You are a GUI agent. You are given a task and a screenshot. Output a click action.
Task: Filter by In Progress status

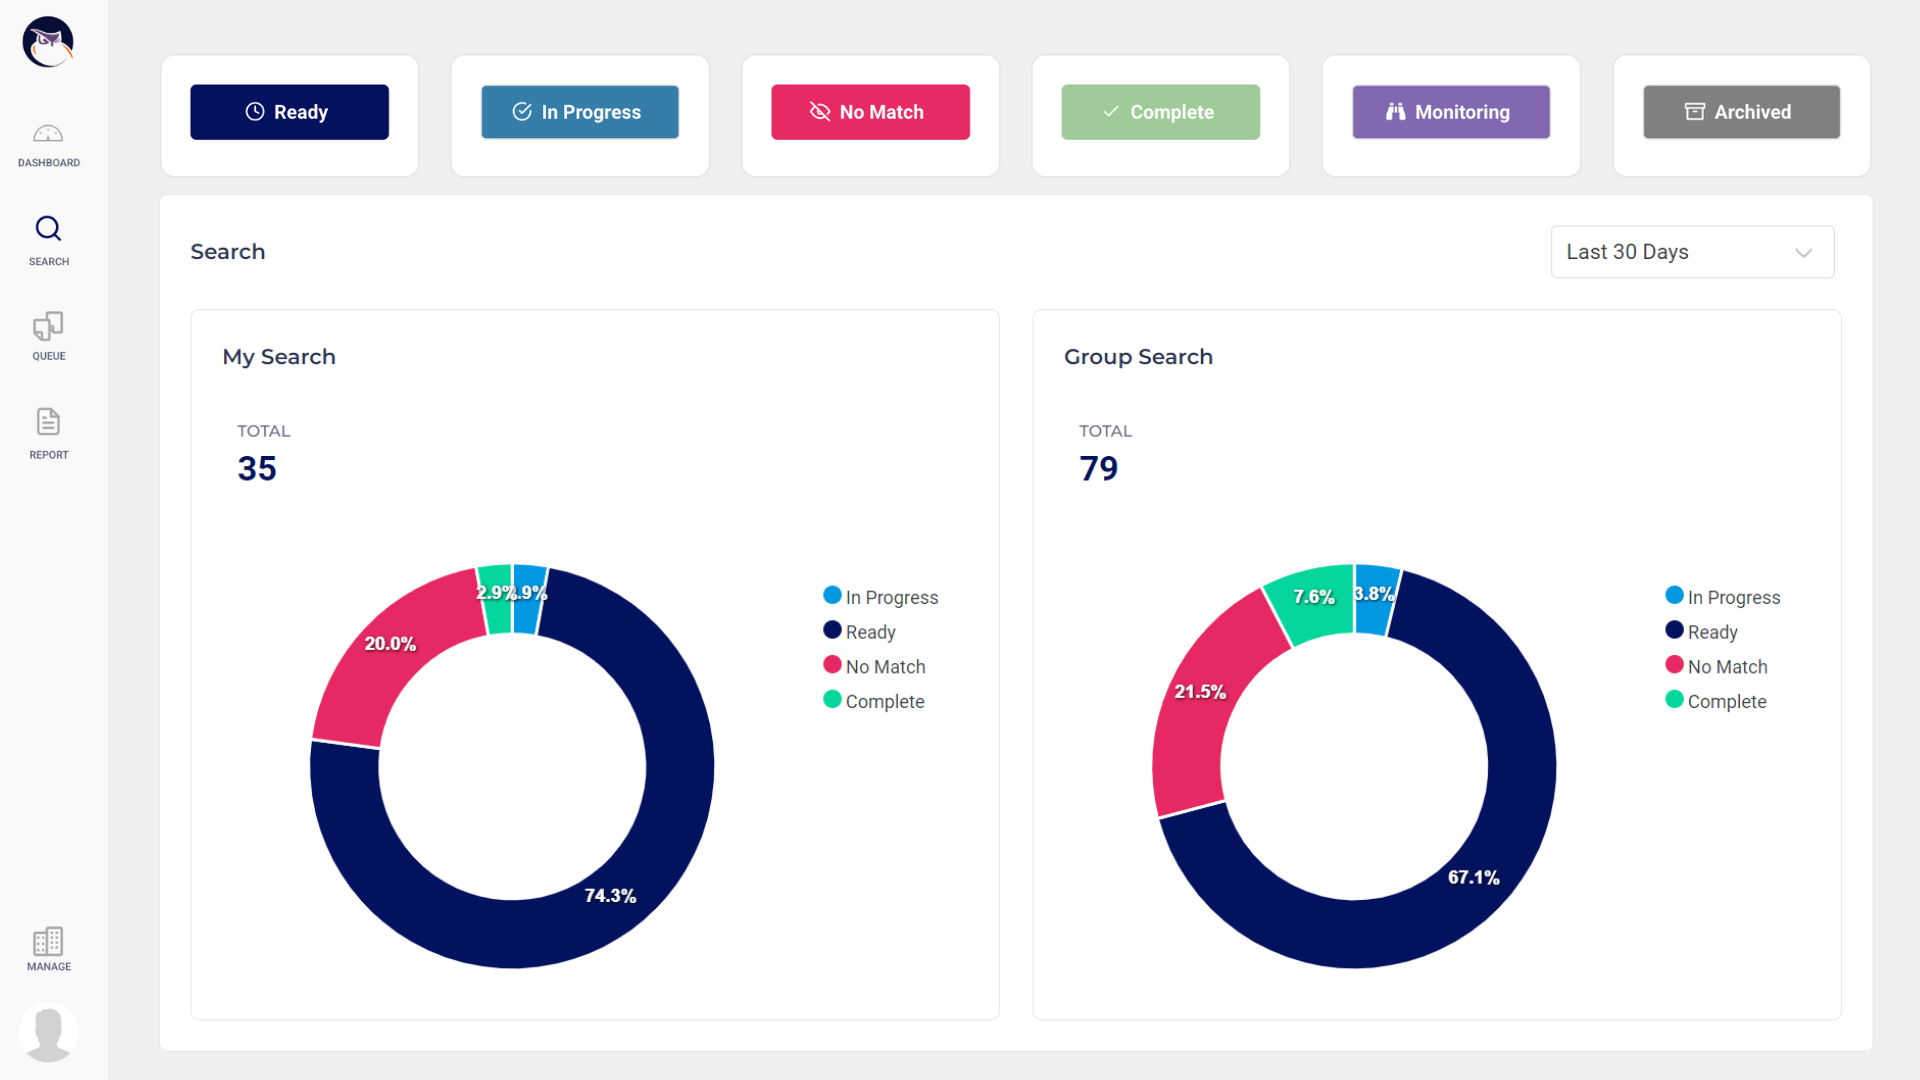579,112
